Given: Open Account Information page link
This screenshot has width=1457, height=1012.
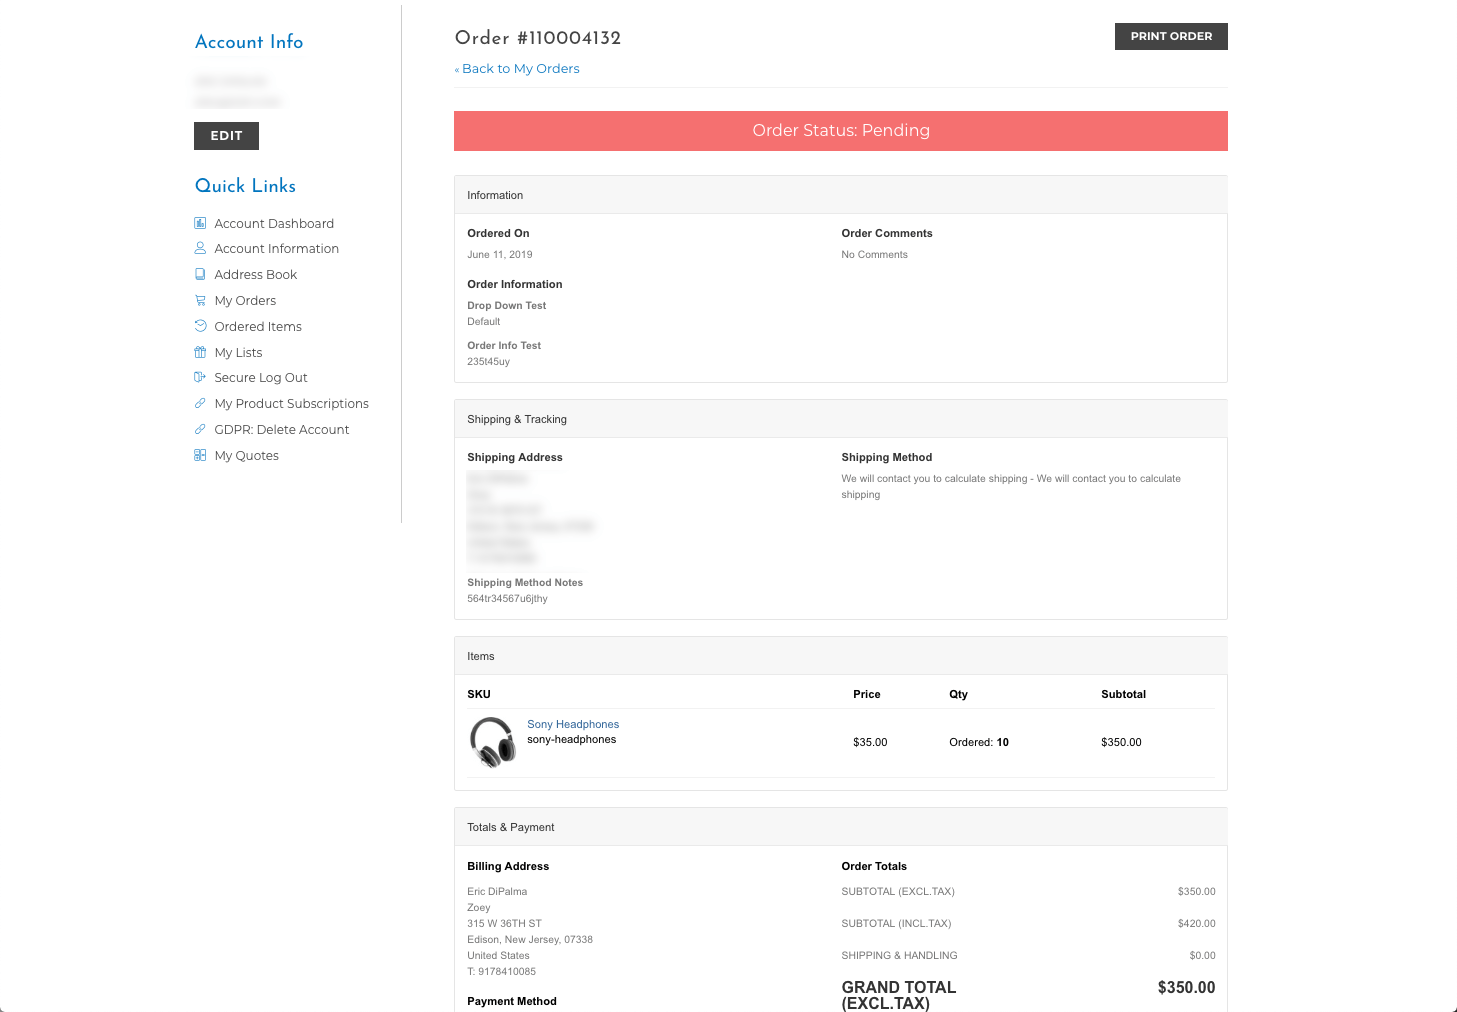Looking at the screenshot, I should pos(276,248).
